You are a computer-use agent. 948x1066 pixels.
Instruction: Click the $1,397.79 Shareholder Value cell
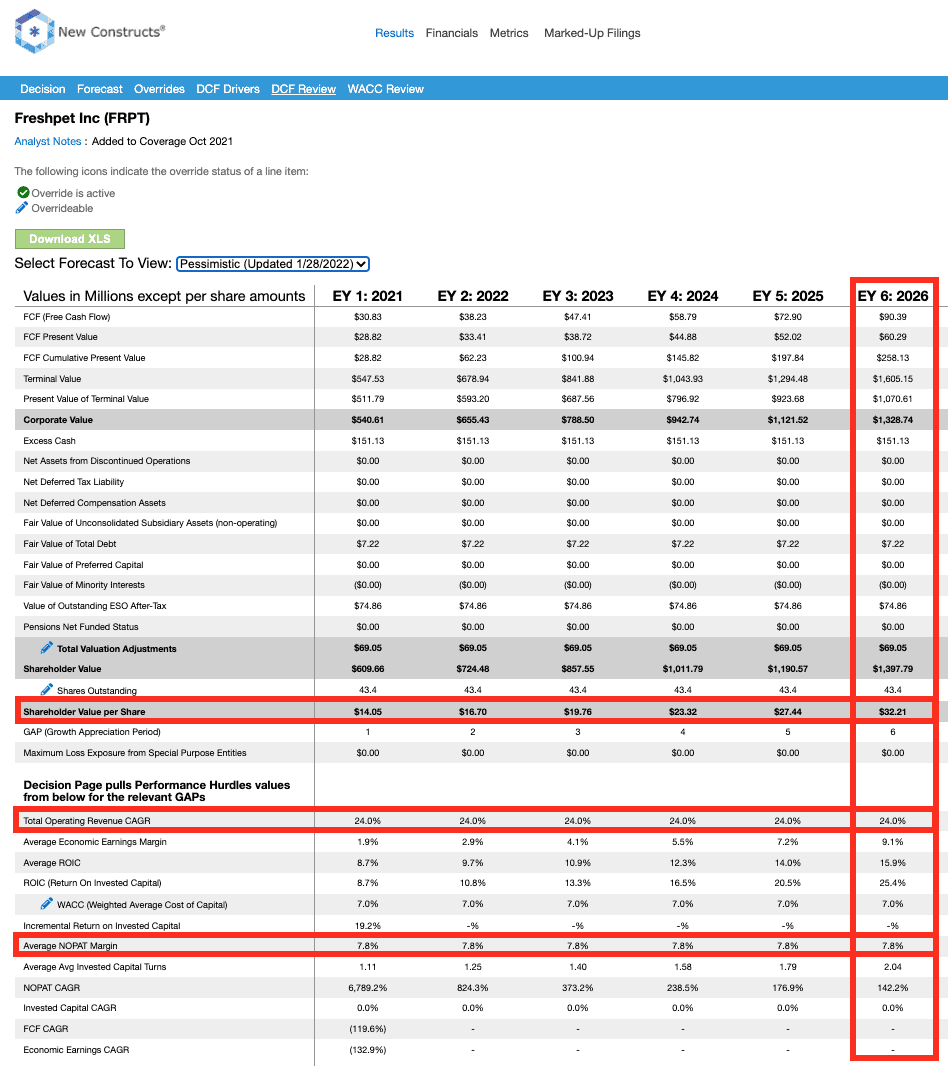tap(893, 669)
